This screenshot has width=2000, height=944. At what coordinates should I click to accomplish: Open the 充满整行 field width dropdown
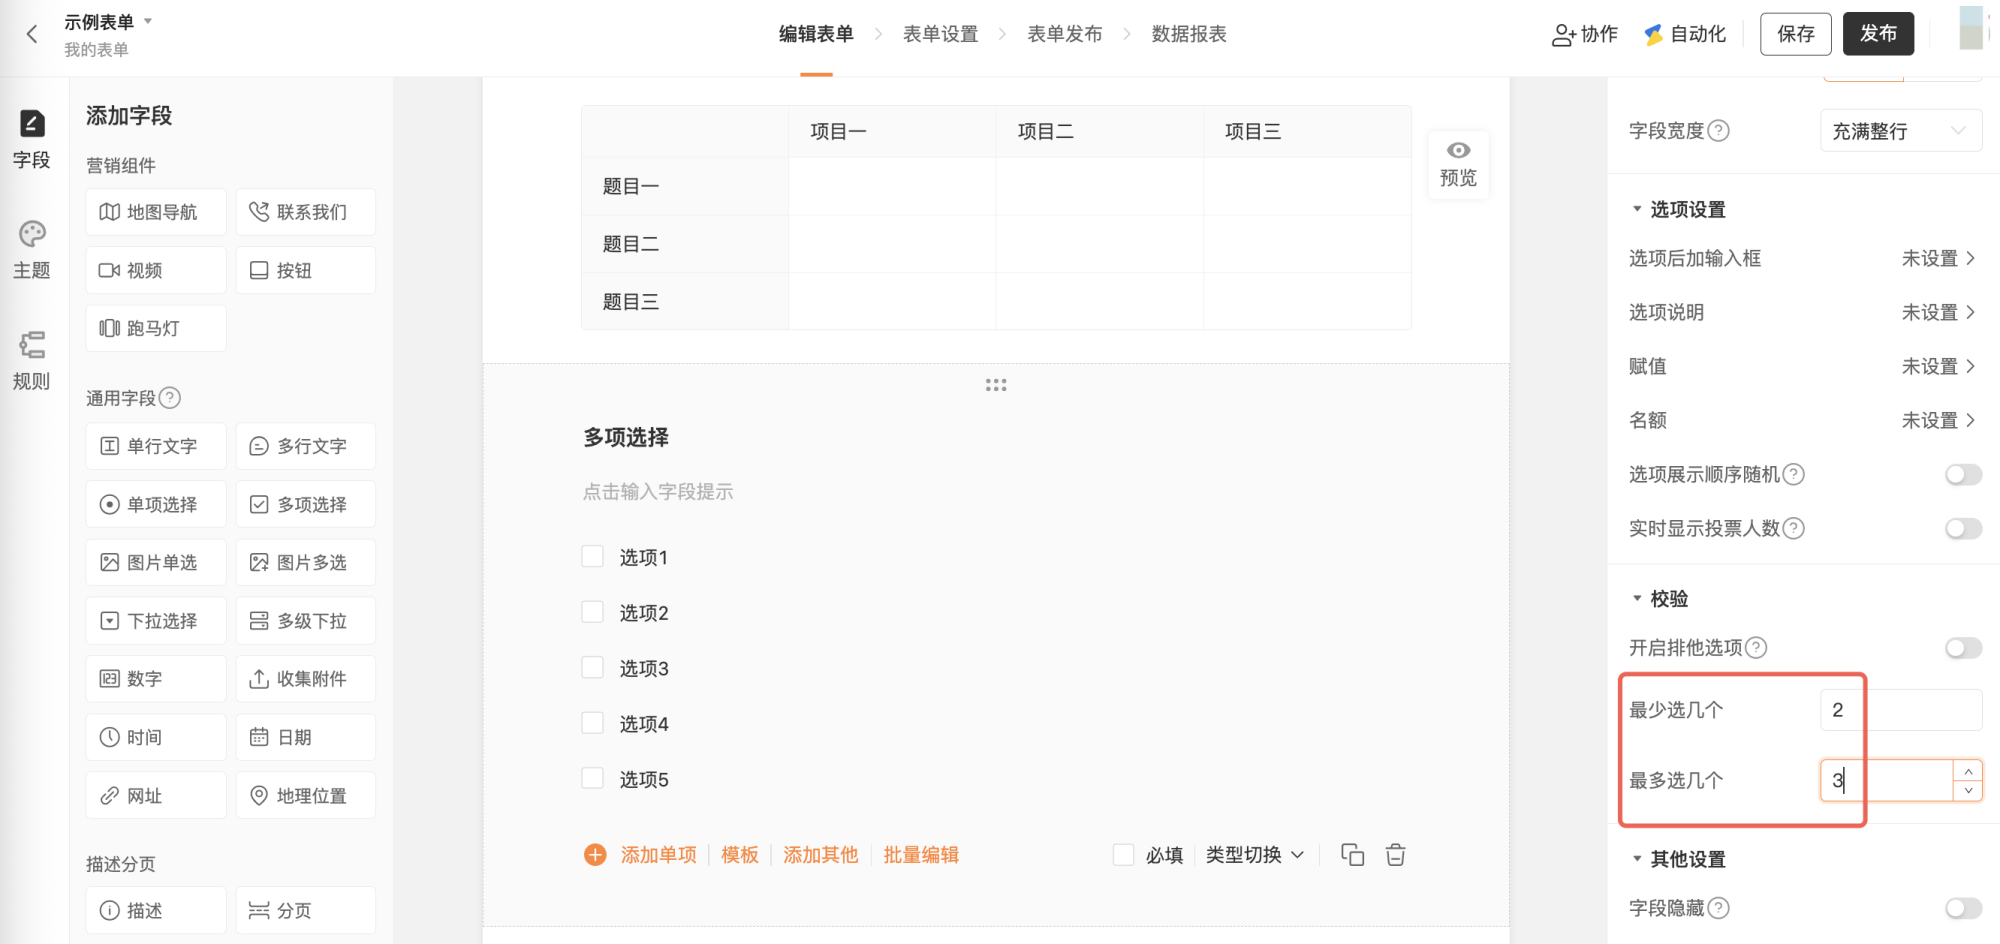[x=1900, y=131]
